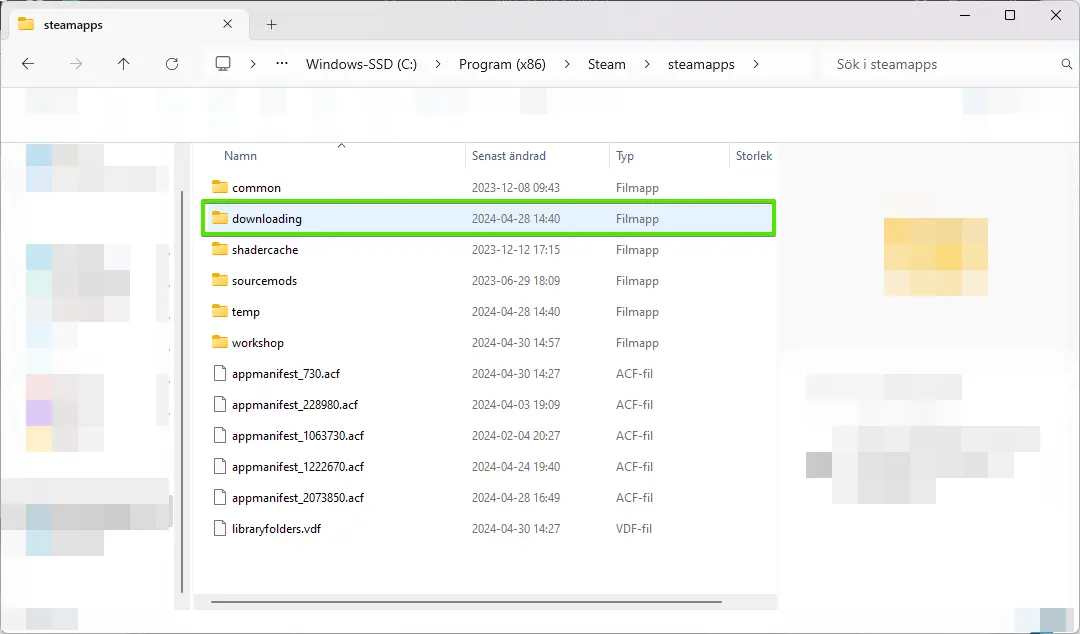Sort by the Typ column header
Image resolution: width=1080 pixels, height=634 pixels.
click(x=625, y=156)
